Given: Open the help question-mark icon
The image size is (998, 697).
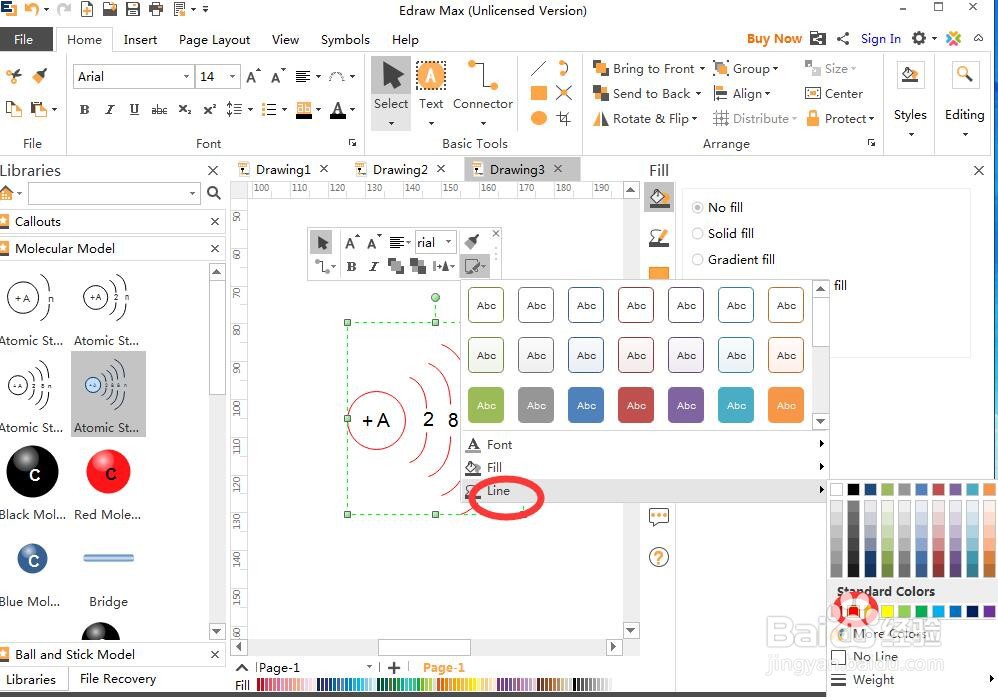Looking at the screenshot, I should click(659, 558).
